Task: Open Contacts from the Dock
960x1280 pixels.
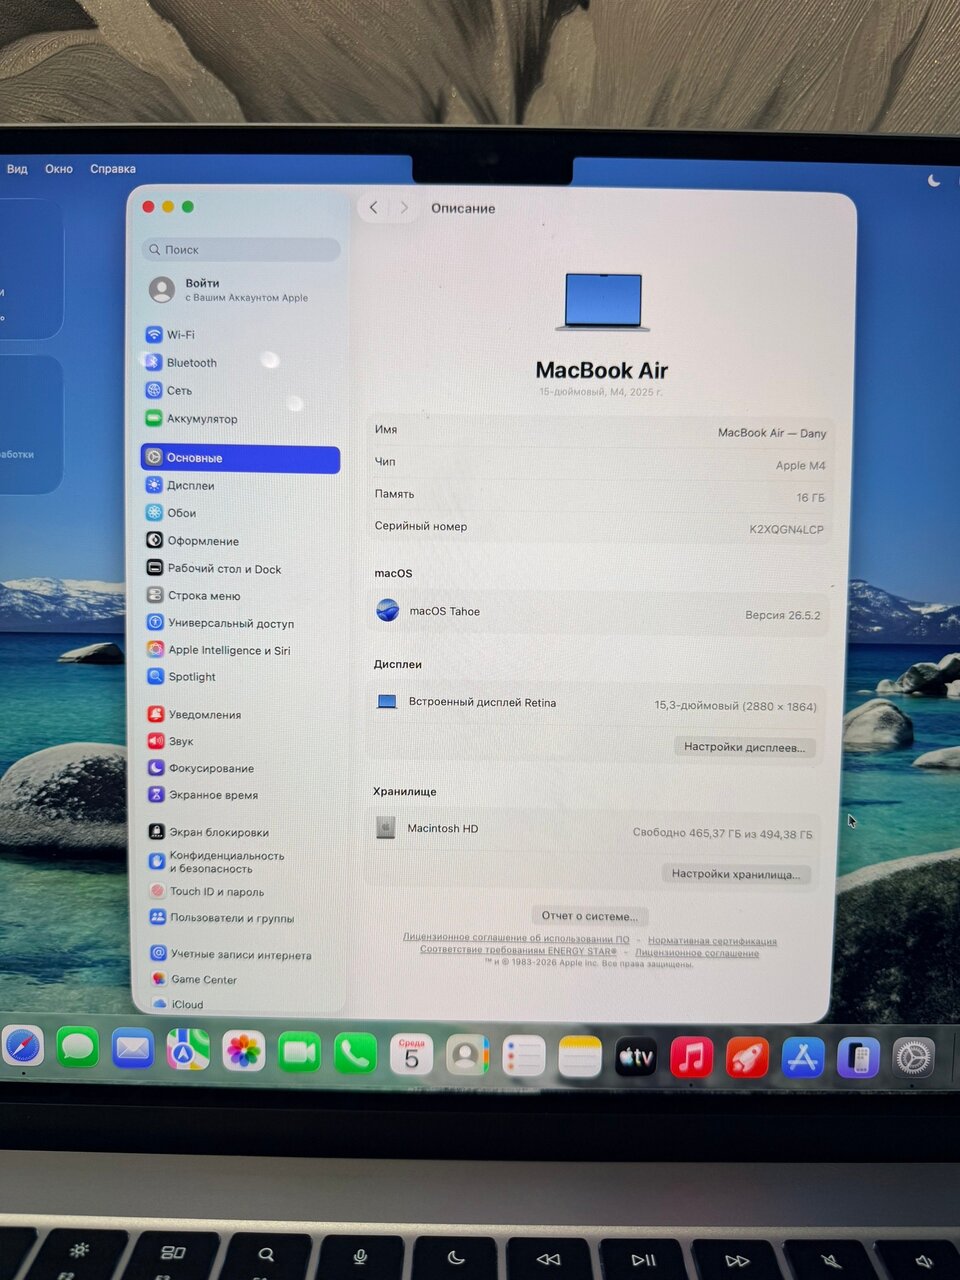Action: [x=467, y=1056]
